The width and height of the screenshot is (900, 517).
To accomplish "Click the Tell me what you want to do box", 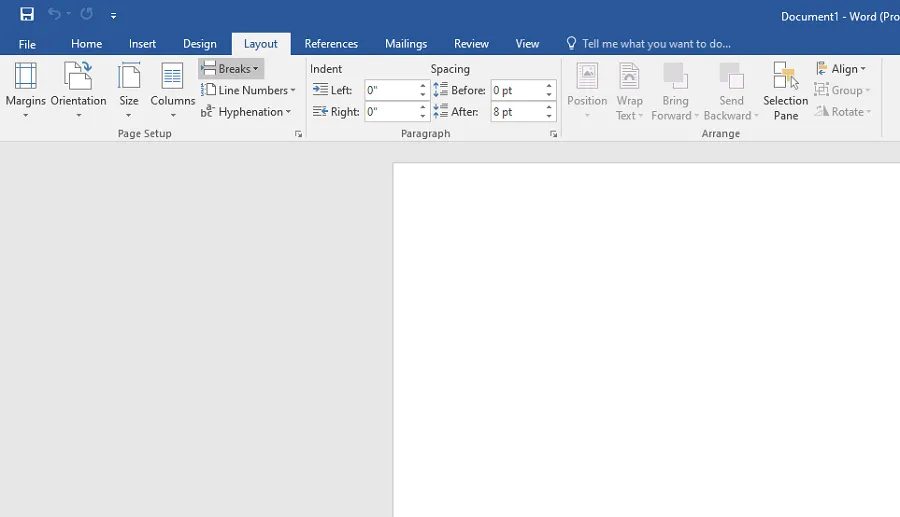I will pyautogui.click(x=649, y=44).
